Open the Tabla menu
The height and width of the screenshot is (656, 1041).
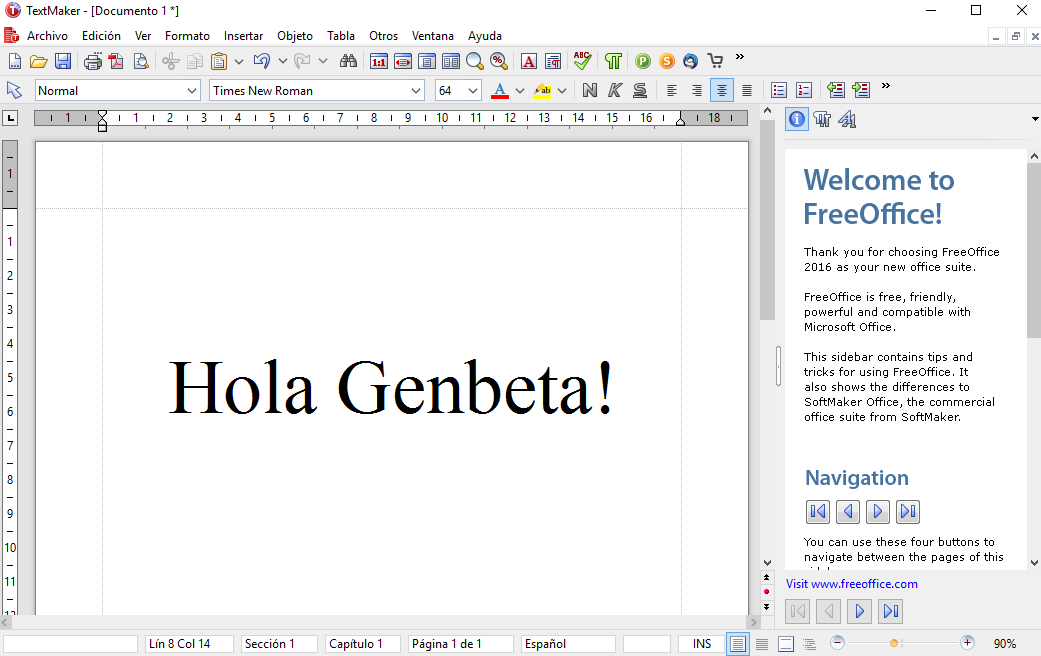coord(341,36)
